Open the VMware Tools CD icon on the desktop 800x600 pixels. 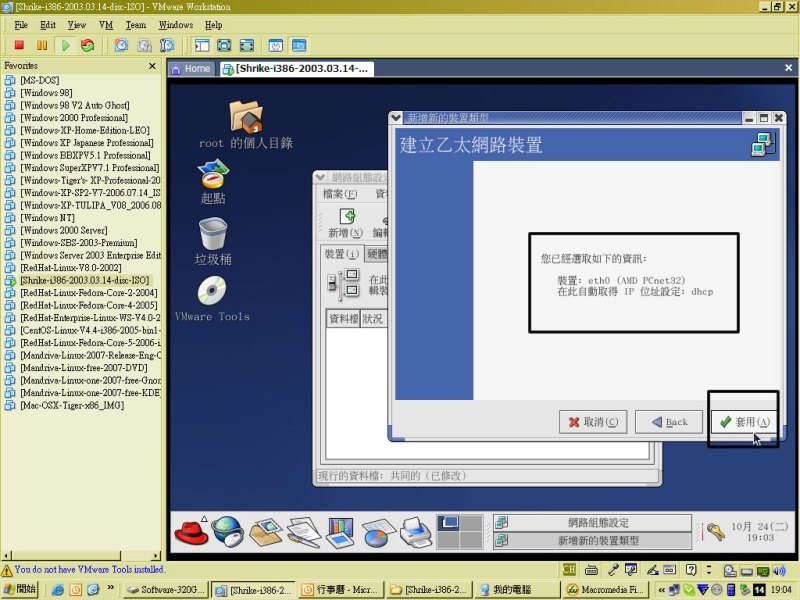(212, 290)
